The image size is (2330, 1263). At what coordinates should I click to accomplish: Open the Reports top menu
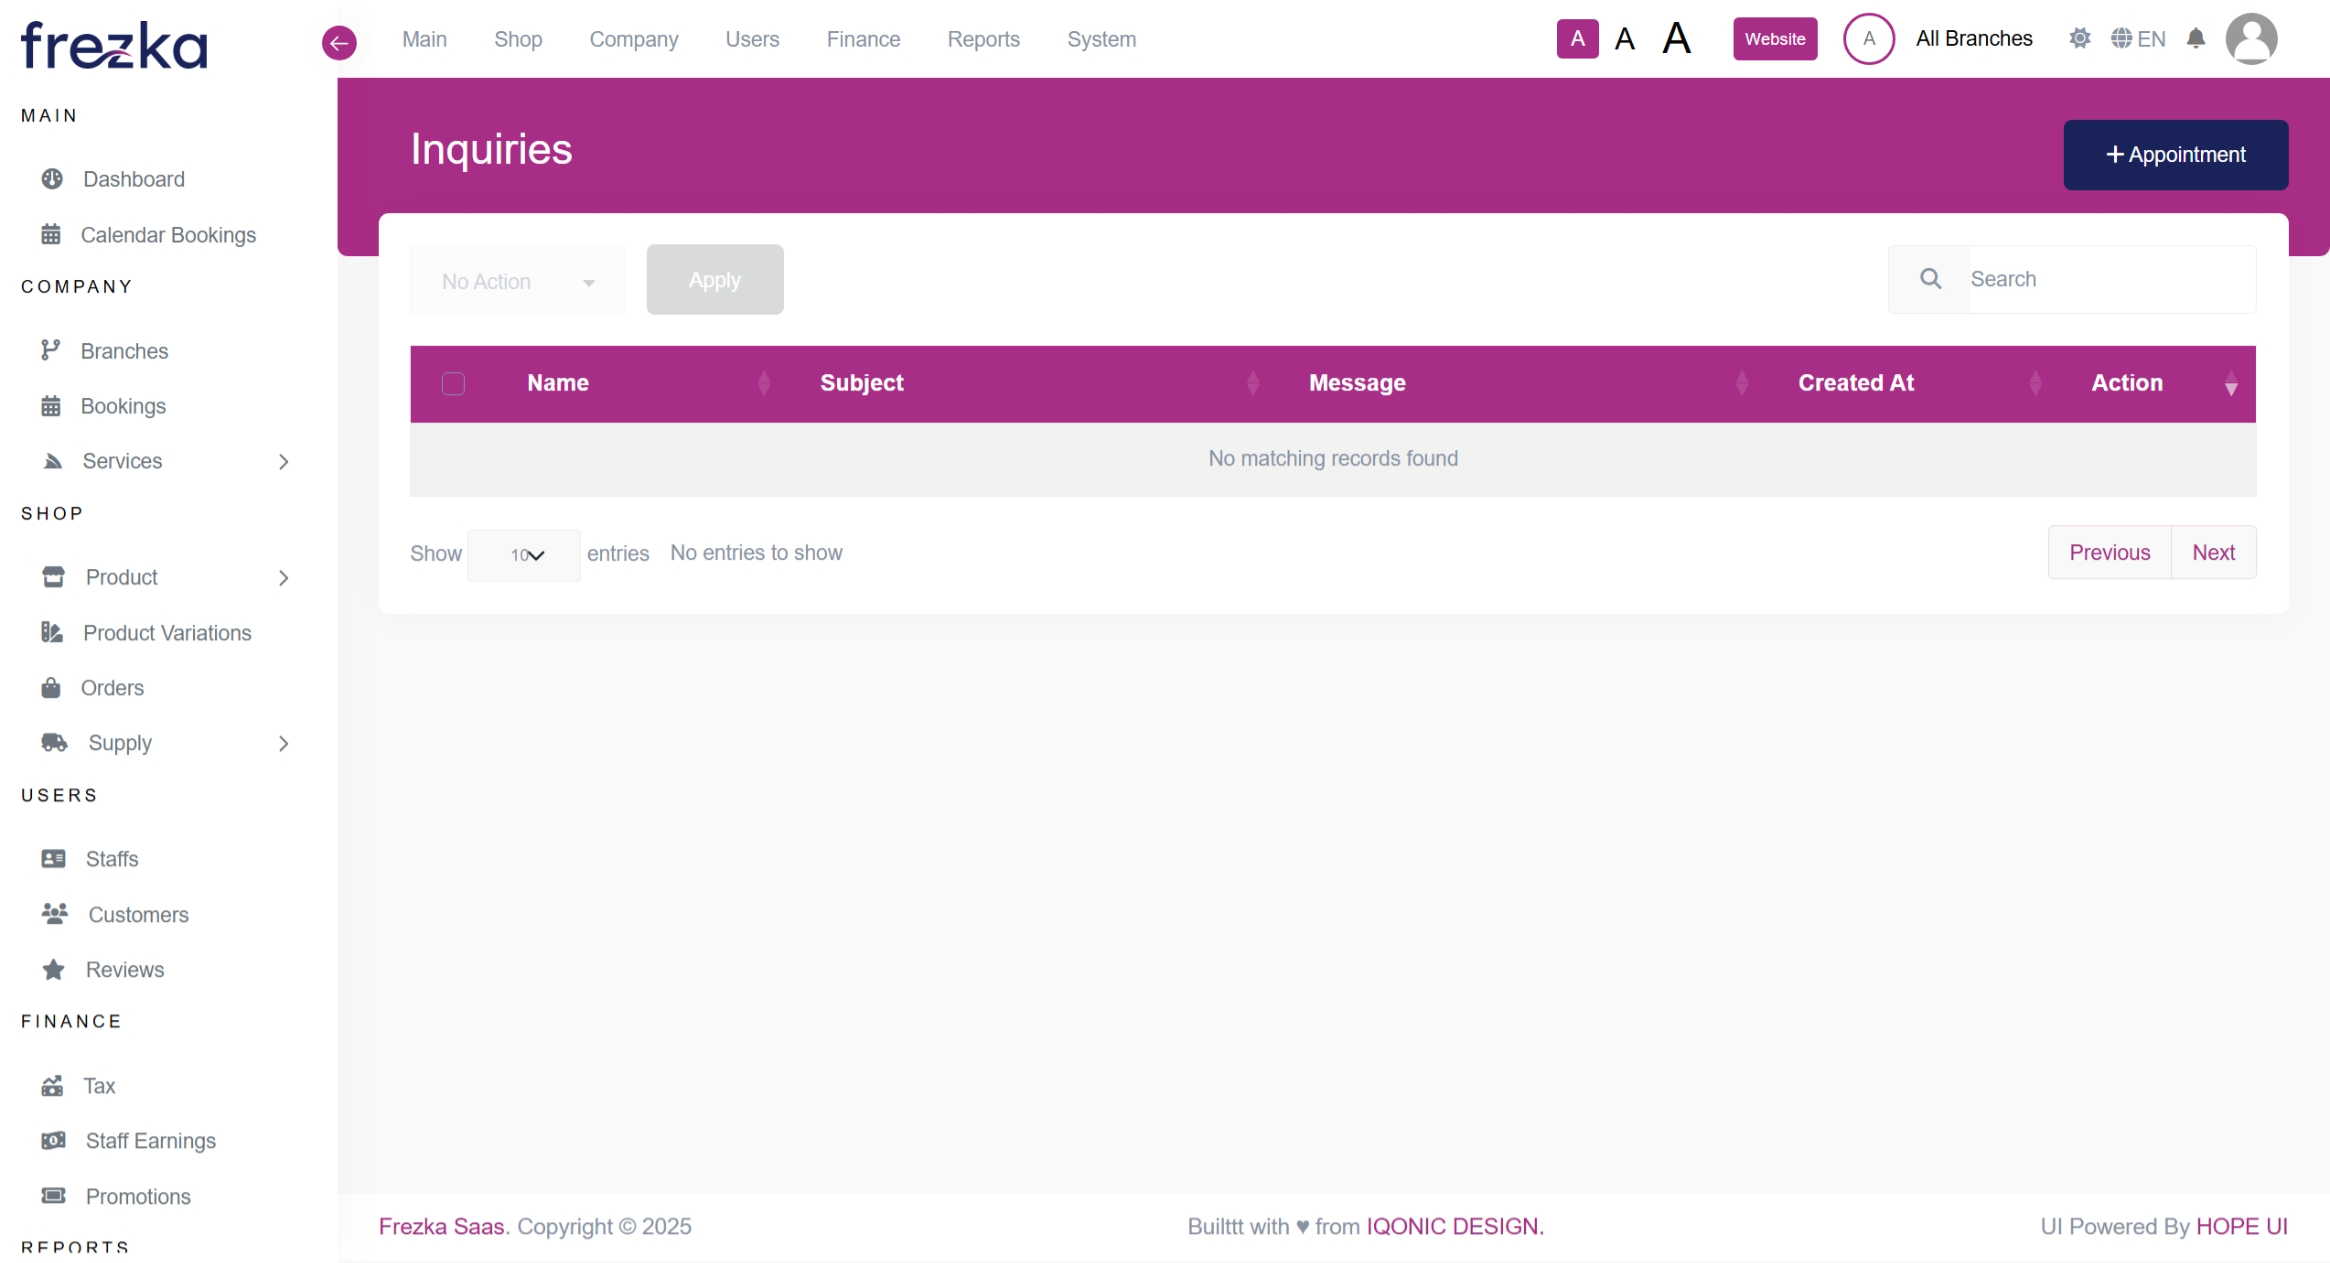[x=983, y=39]
